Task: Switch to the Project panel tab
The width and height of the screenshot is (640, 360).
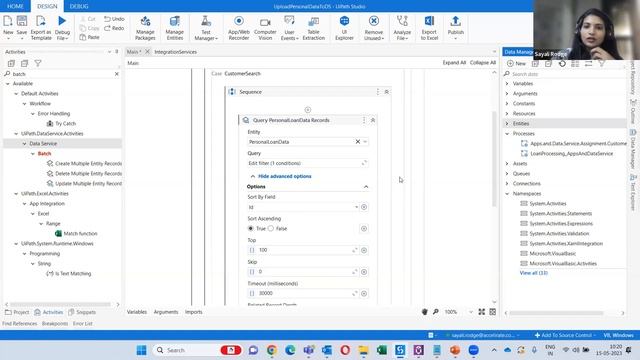Action: [17, 312]
